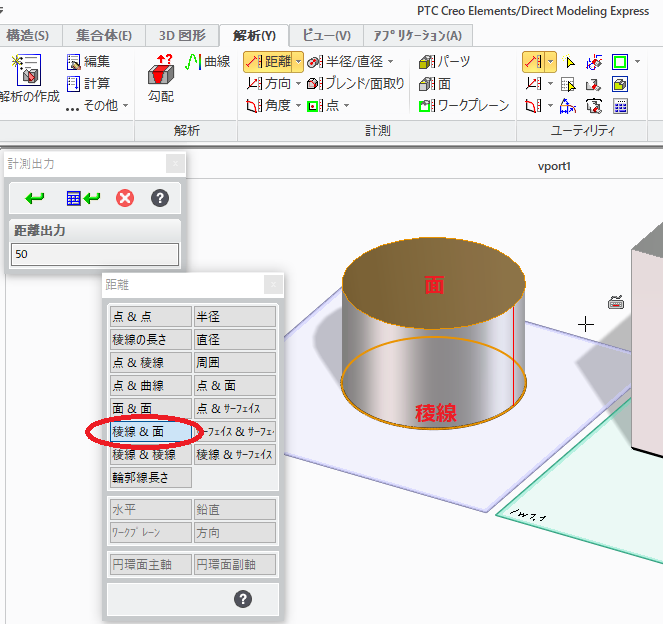
Task: Click the utility direction measure icon
Action: coord(534,84)
